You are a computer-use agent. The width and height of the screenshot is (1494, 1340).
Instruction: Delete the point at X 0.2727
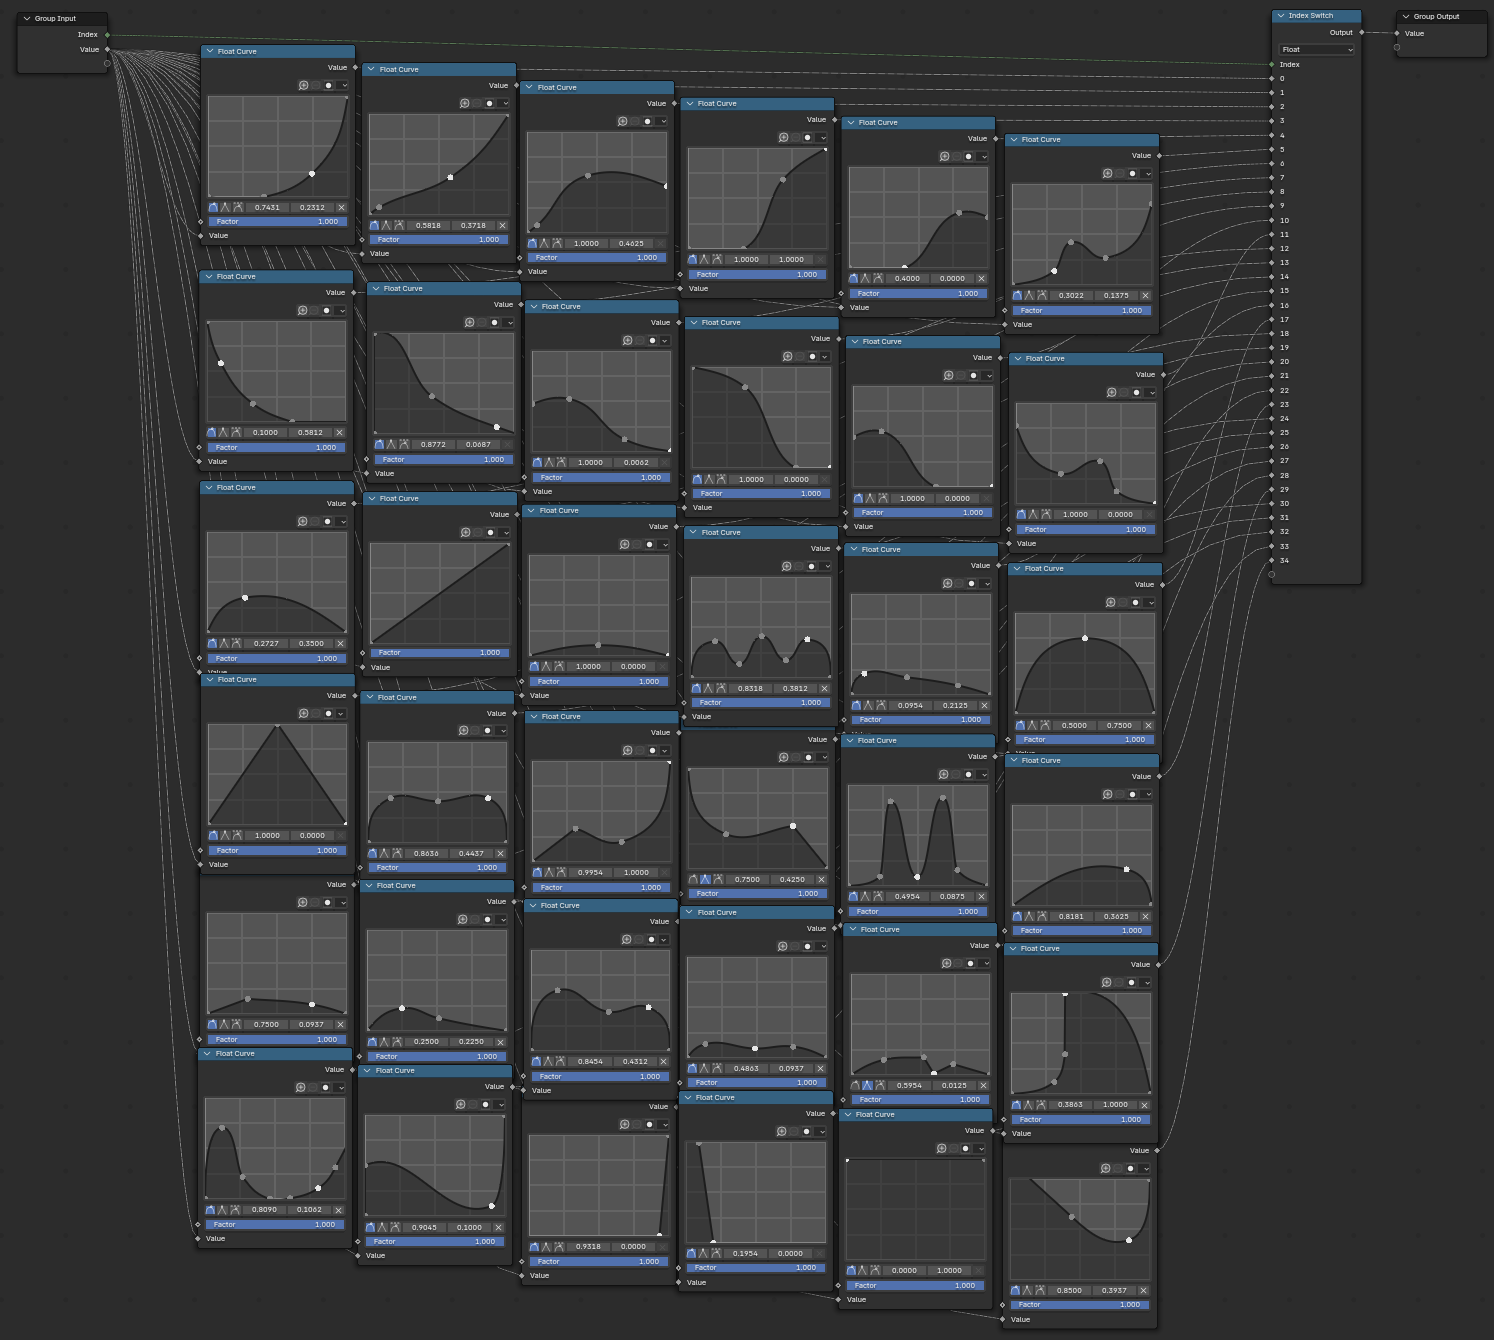pyautogui.click(x=340, y=644)
